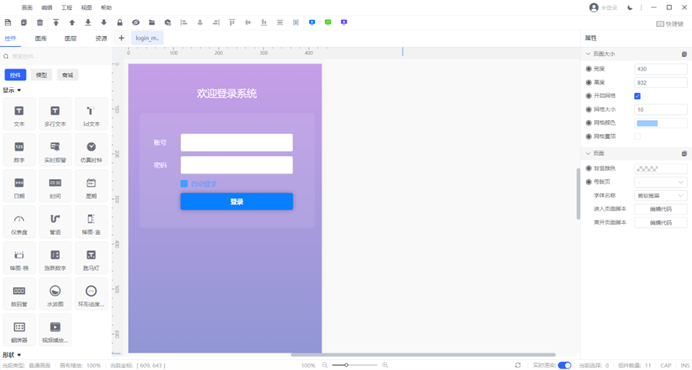This screenshot has height=370, width=692.
Task: Select the 仪表盘 gauge widget
Action: [x=19, y=222]
